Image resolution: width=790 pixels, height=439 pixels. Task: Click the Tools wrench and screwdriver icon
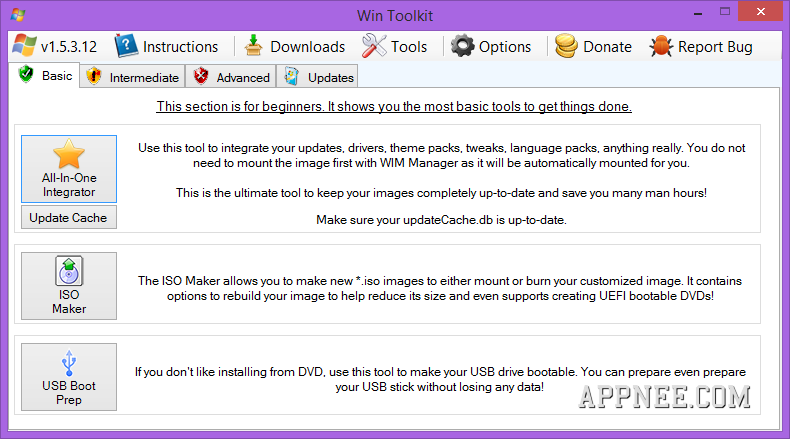(x=374, y=46)
